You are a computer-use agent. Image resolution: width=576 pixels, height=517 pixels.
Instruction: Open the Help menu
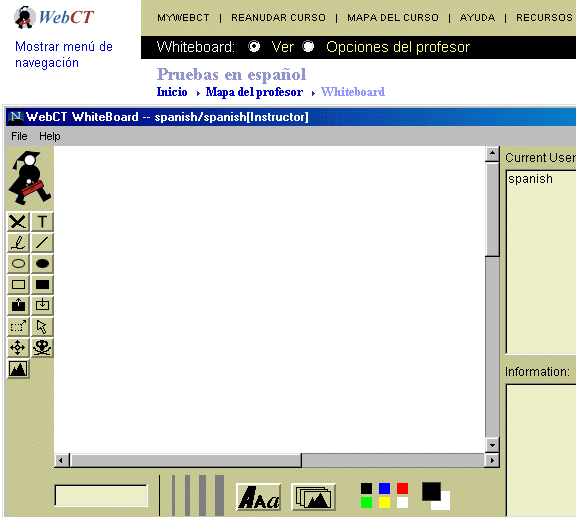[50, 136]
